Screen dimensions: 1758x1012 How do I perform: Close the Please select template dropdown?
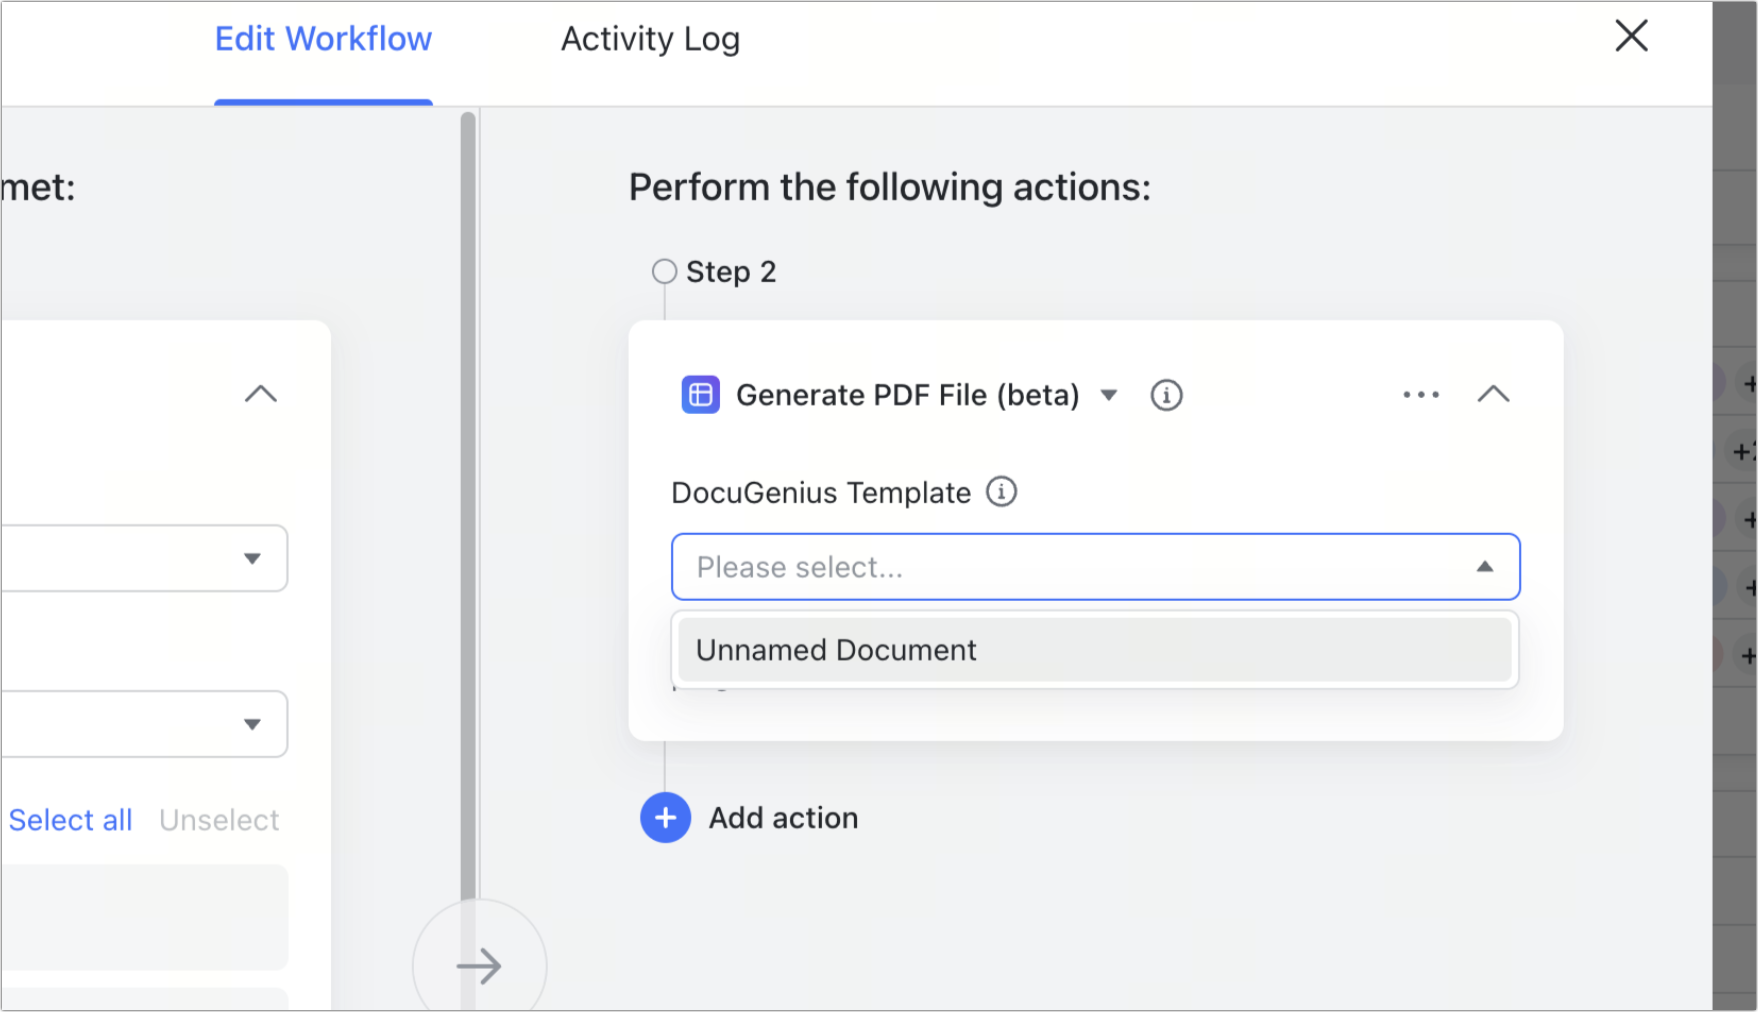(1484, 567)
